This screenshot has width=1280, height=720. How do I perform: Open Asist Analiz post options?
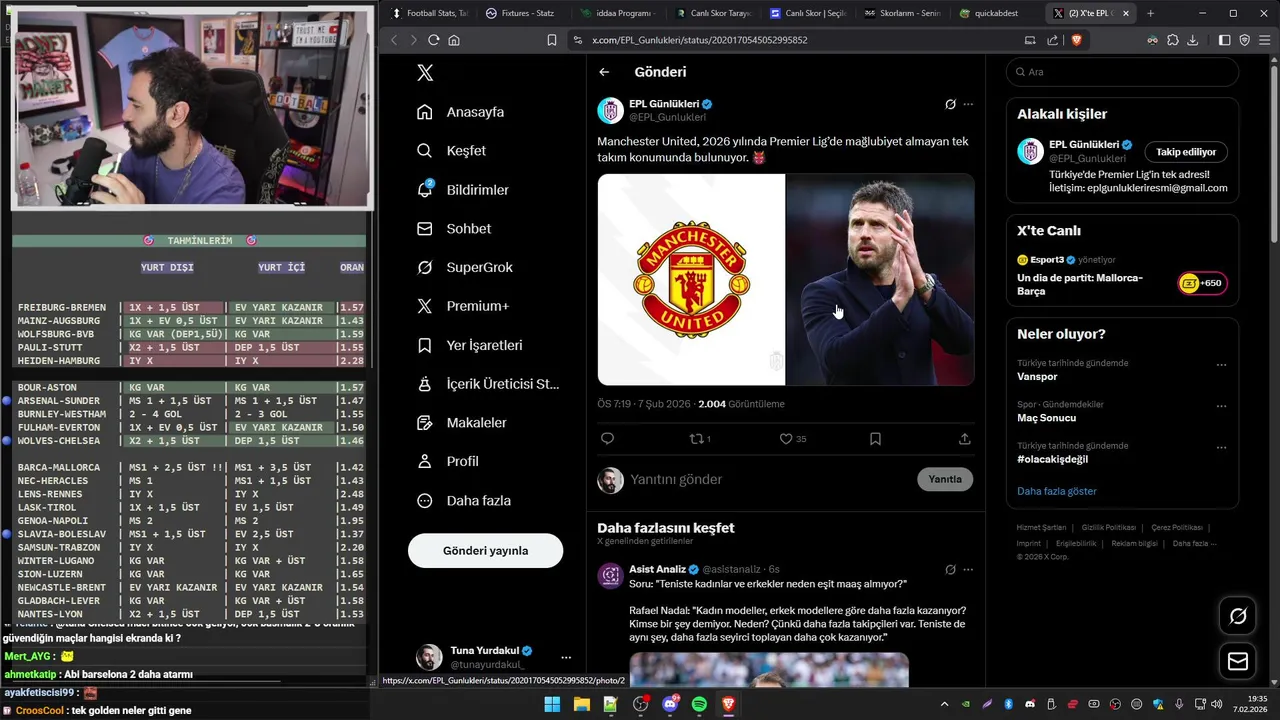pyautogui.click(x=967, y=570)
